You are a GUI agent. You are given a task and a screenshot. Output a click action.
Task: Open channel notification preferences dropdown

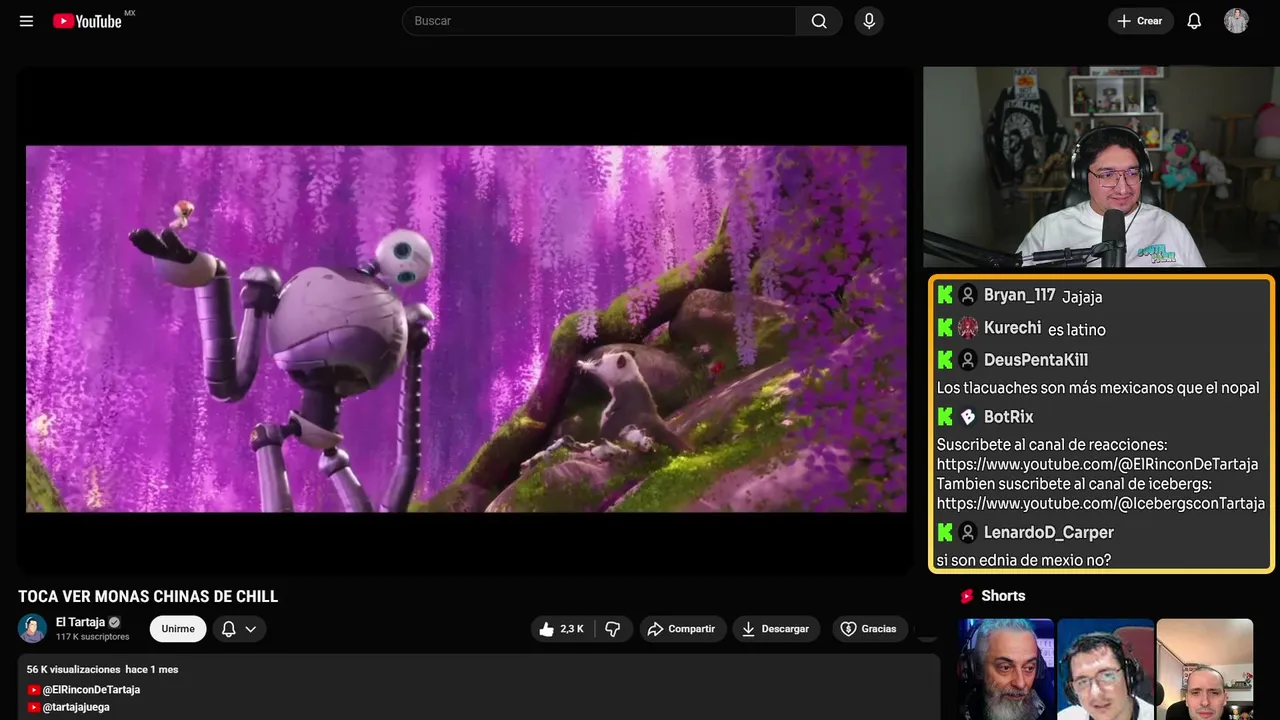(239, 629)
